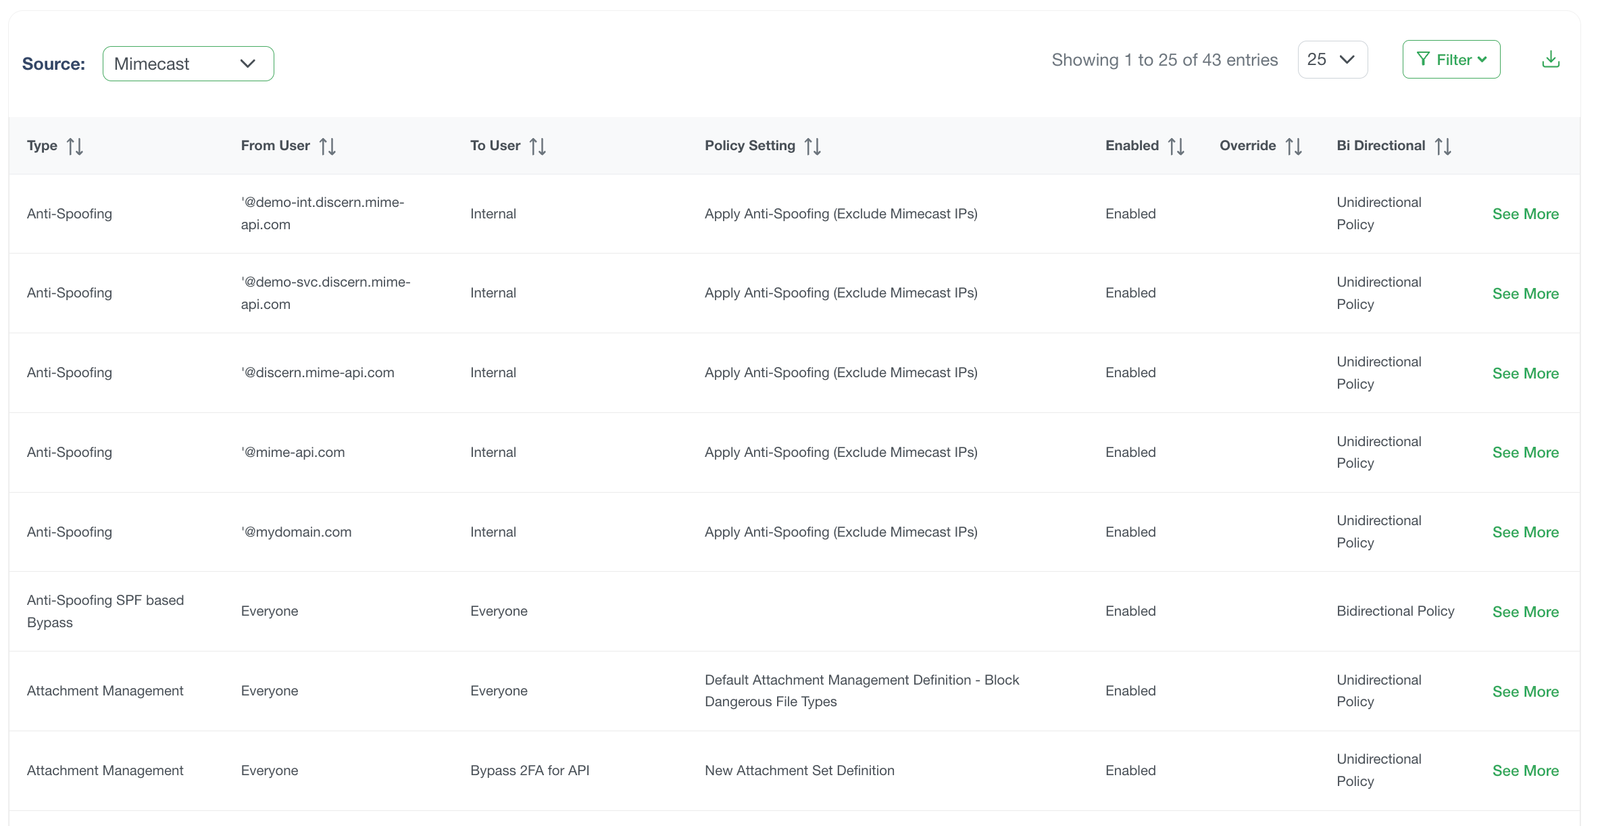See More for Block Dangerous File Types row
The image size is (1600, 826).
[1525, 692]
